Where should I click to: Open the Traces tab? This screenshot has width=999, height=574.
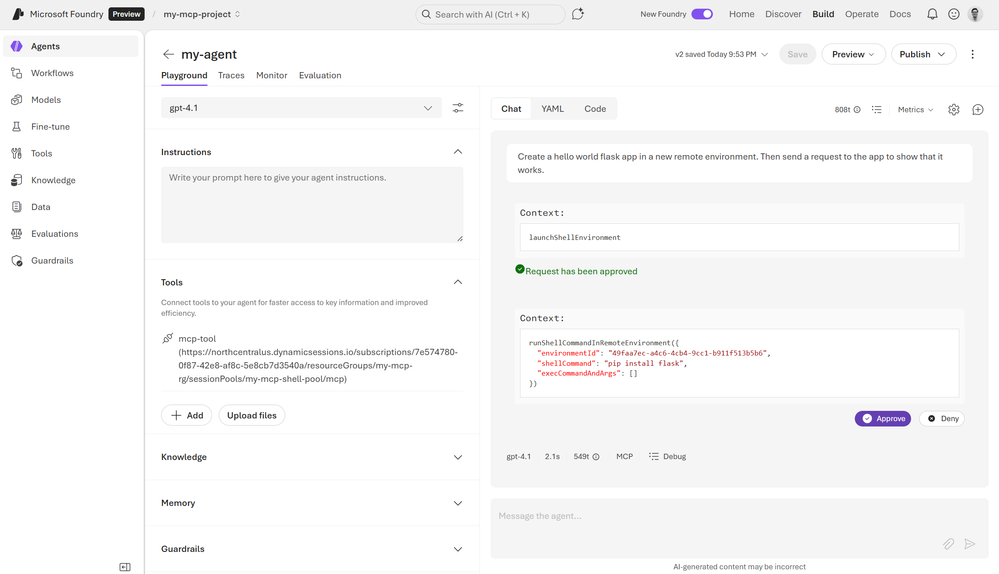point(231,76)
